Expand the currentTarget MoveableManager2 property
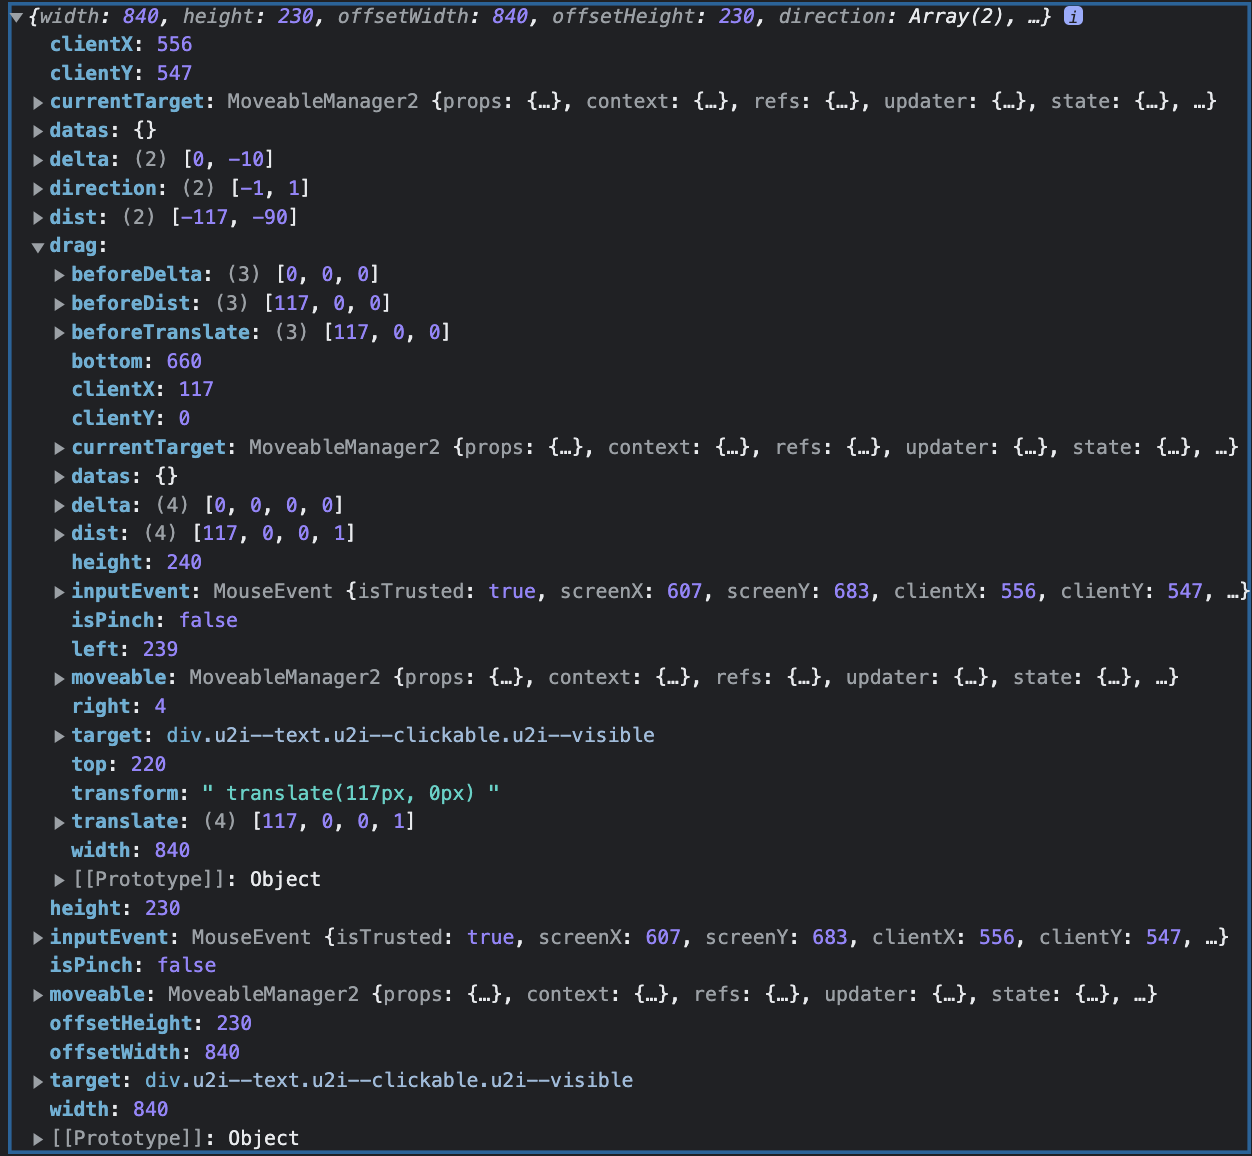Image resolution: width=1252 pixels, height=1156 pixels. click(37, 101)
